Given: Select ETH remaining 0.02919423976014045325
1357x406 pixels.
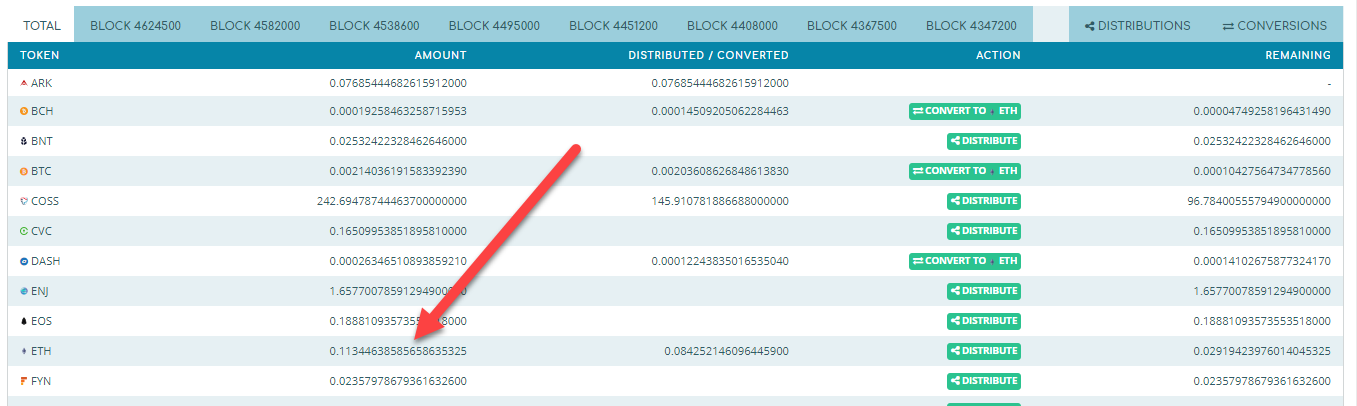Looking at the screenshot, I should pyautogui.click(x=1262, y=352).
